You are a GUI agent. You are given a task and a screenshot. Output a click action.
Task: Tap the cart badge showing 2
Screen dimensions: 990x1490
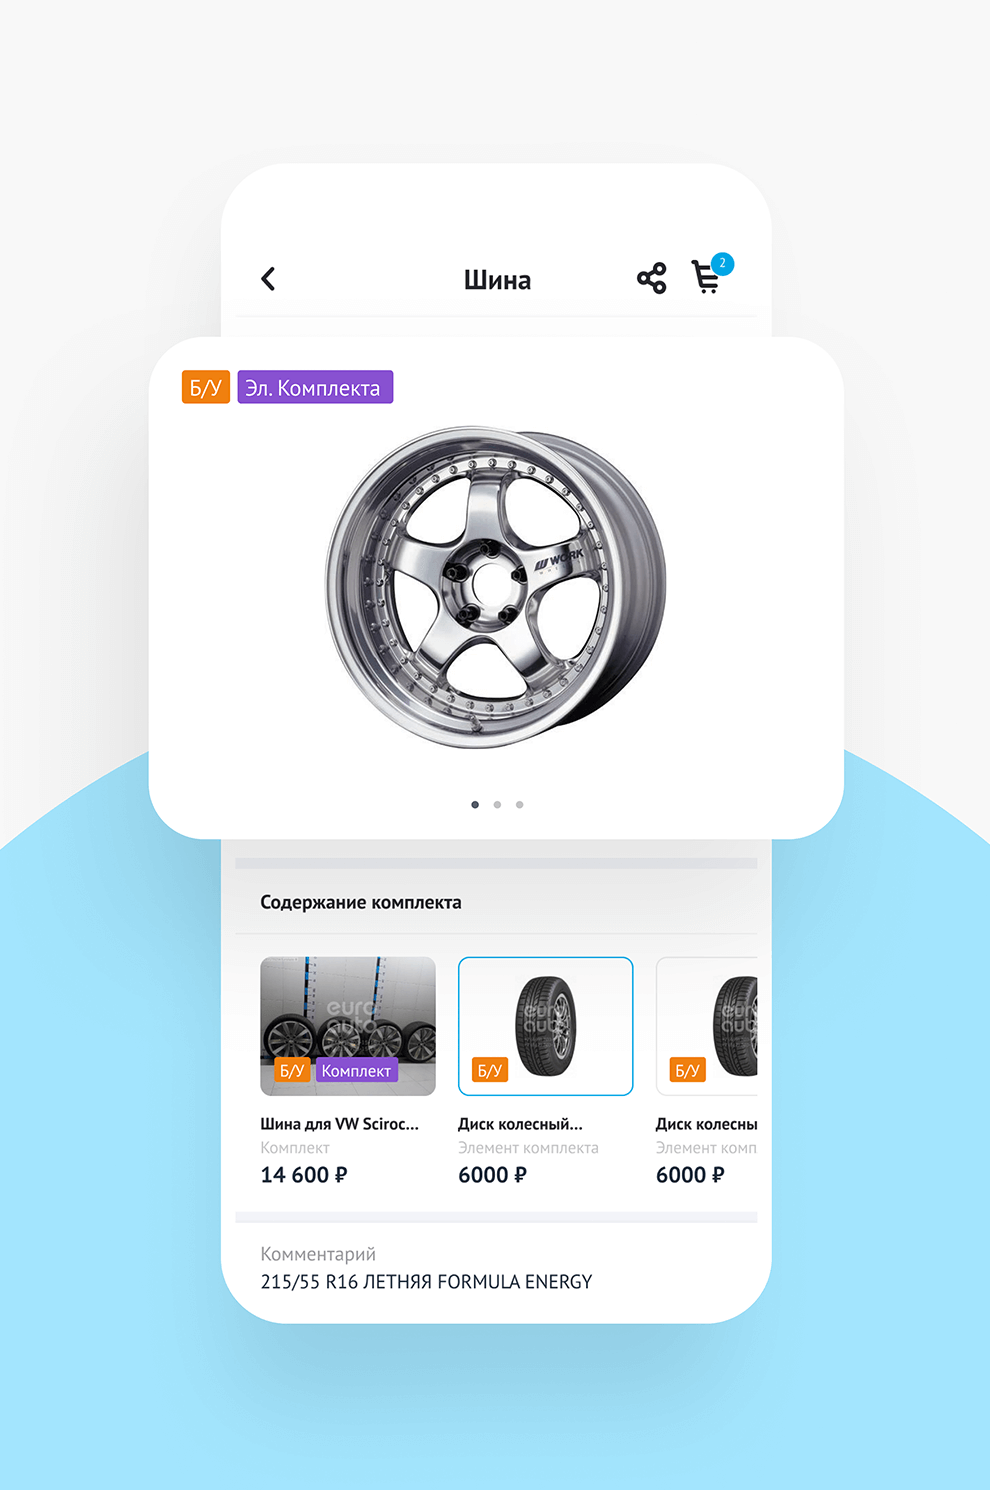pos(722,264)
